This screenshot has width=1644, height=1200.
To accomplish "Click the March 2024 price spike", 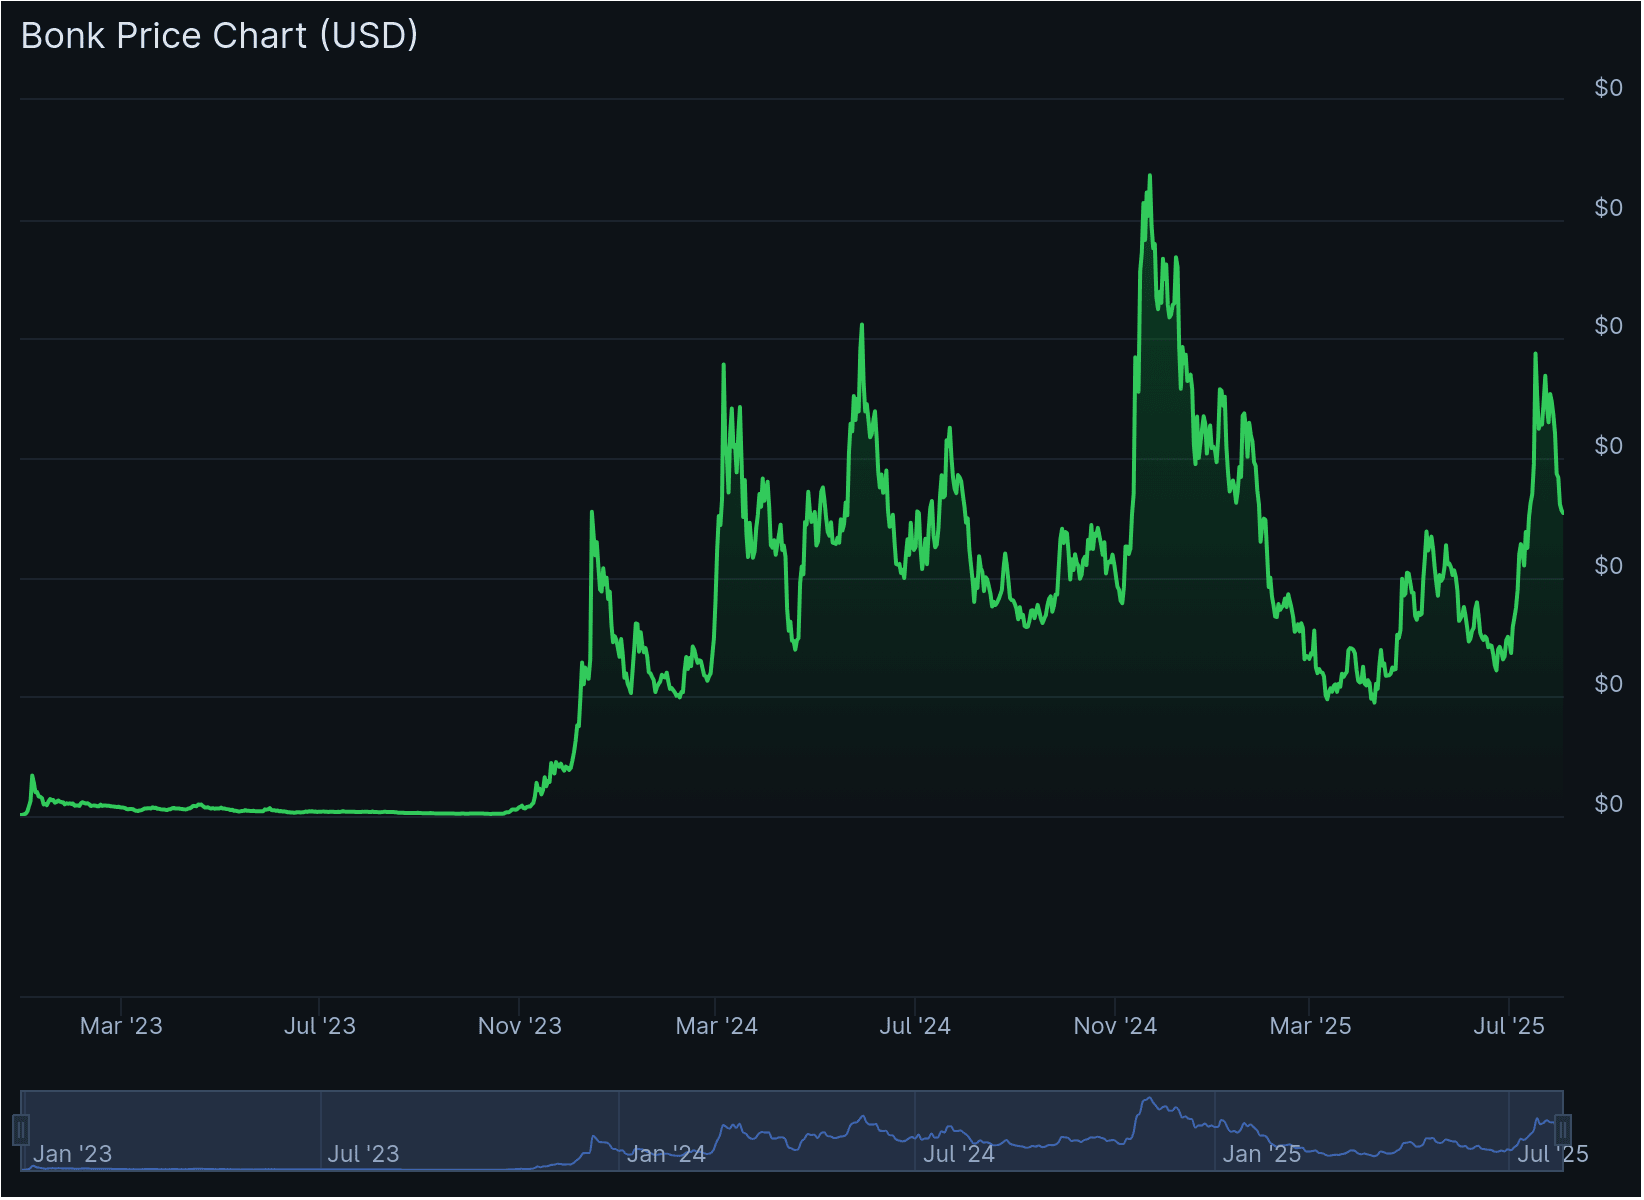I will coord(724,365).
